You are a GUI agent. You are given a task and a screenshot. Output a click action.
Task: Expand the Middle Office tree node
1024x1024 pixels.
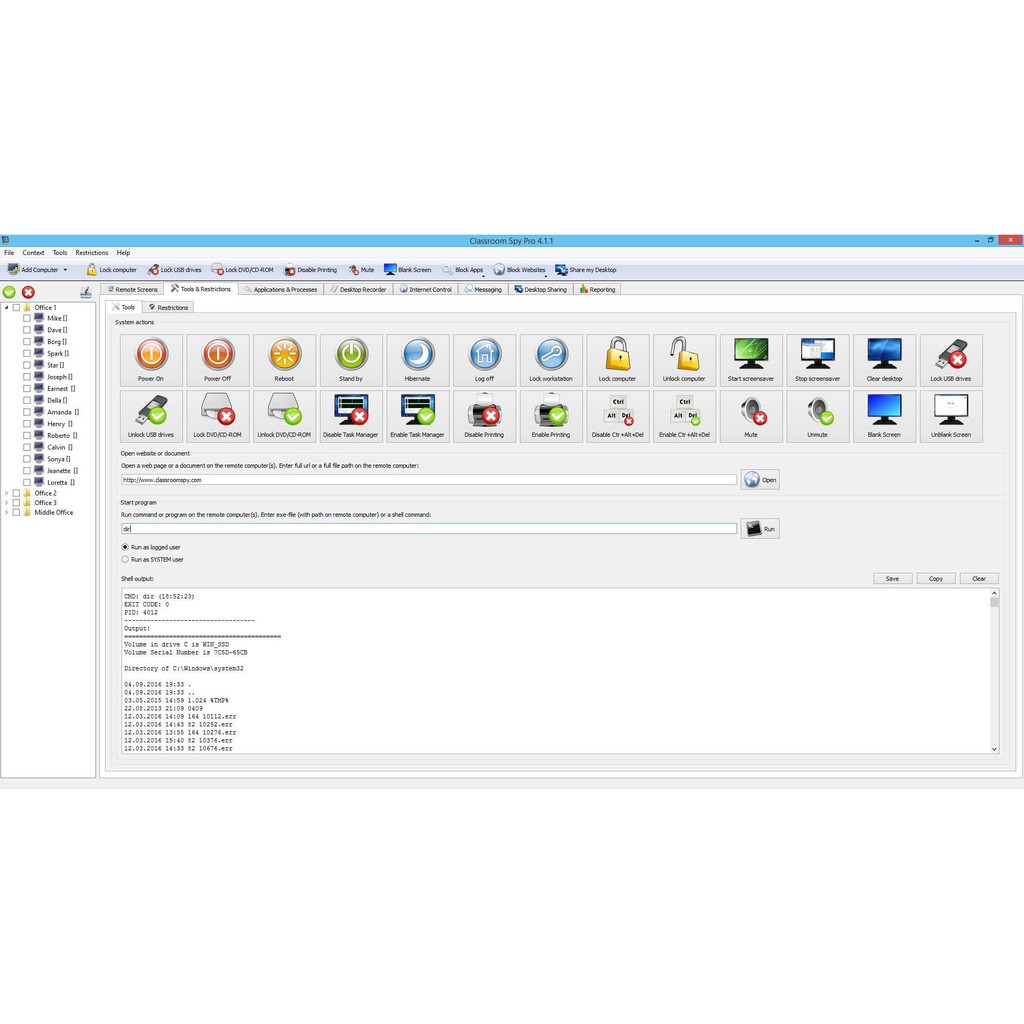coord(6,512)
